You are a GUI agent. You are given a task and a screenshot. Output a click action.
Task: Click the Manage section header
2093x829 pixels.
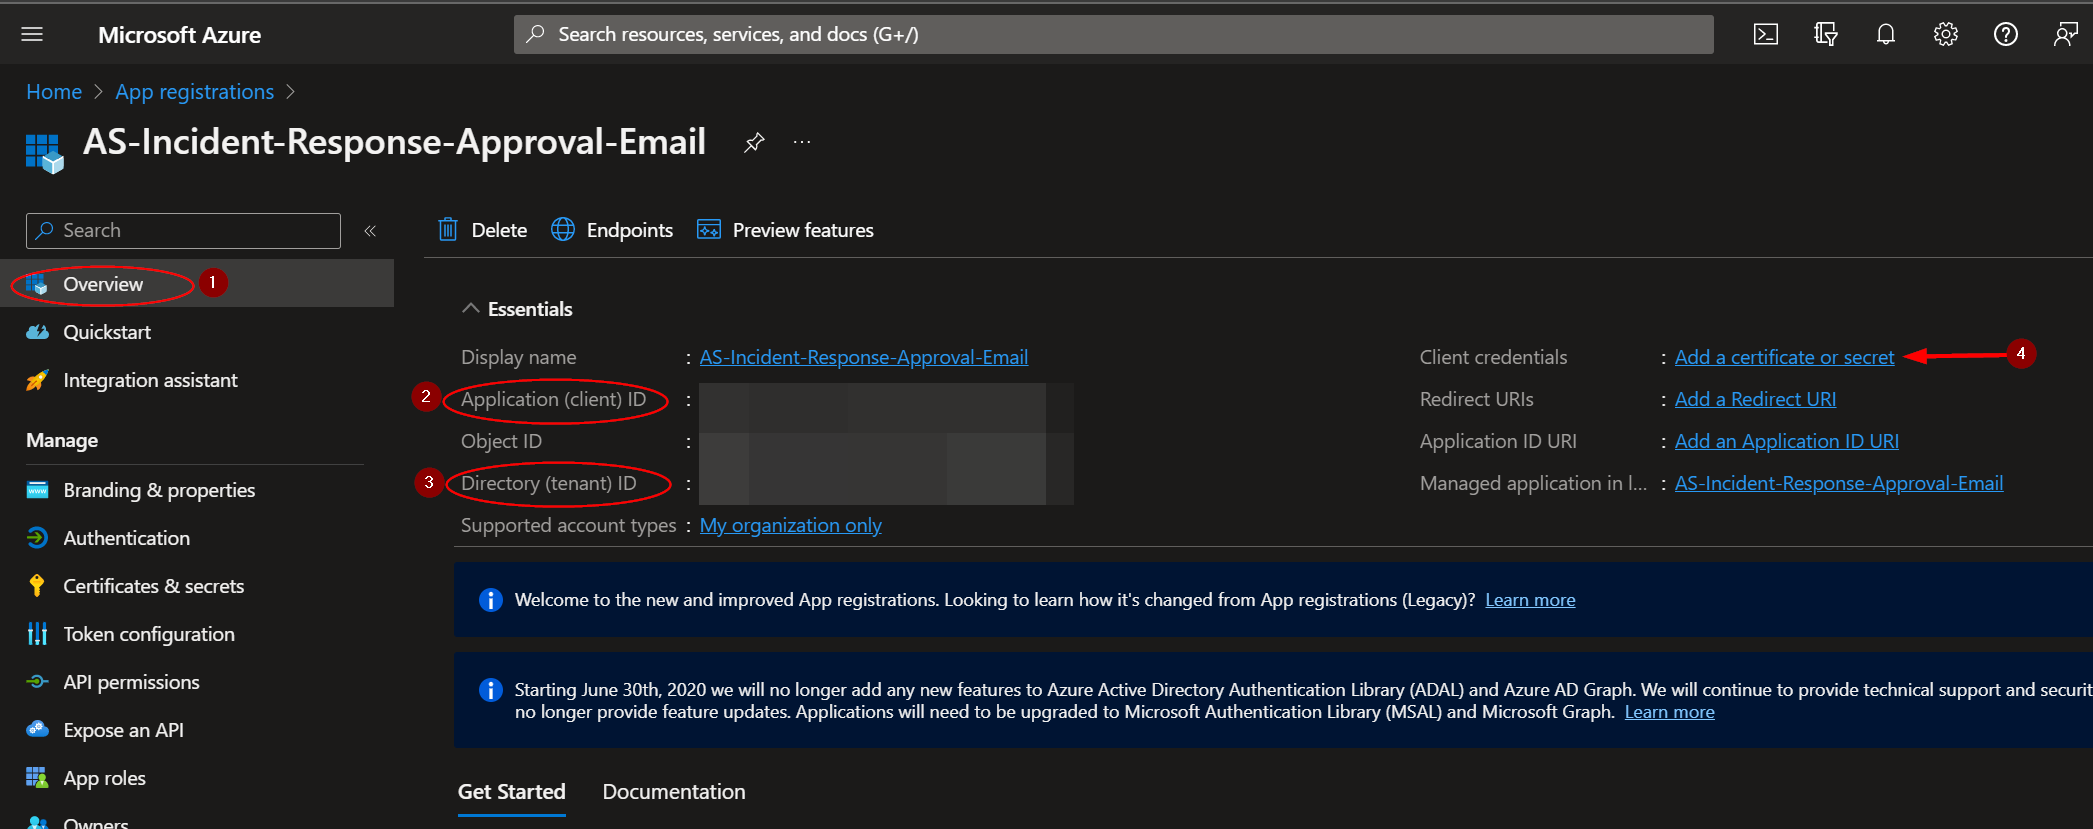coord(62,440)
